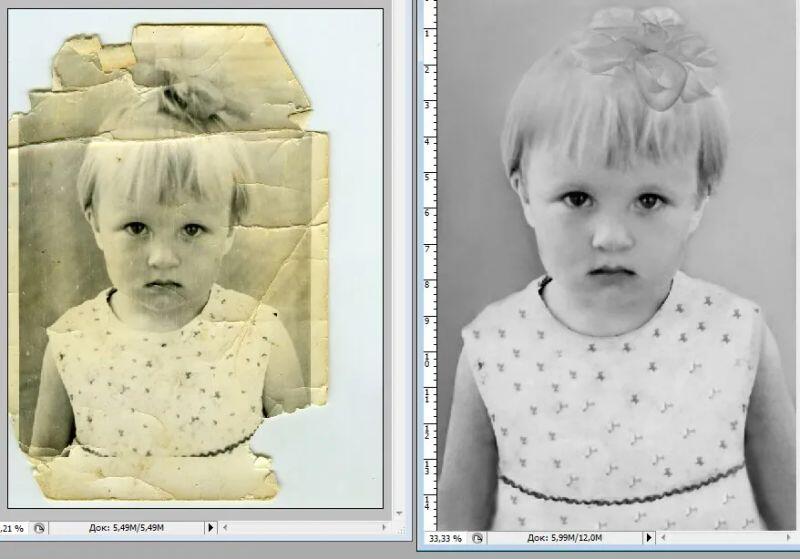Click the zoom percentage field of the damaged photo window
Screen dimensions: 800x559
pos(12,527)
